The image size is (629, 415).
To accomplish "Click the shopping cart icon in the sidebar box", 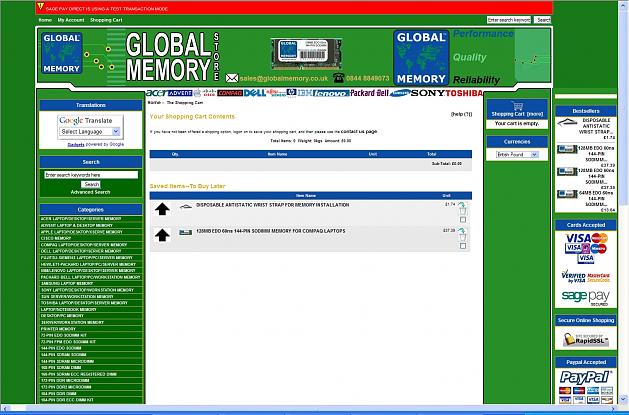I will [x=517, y=106].
